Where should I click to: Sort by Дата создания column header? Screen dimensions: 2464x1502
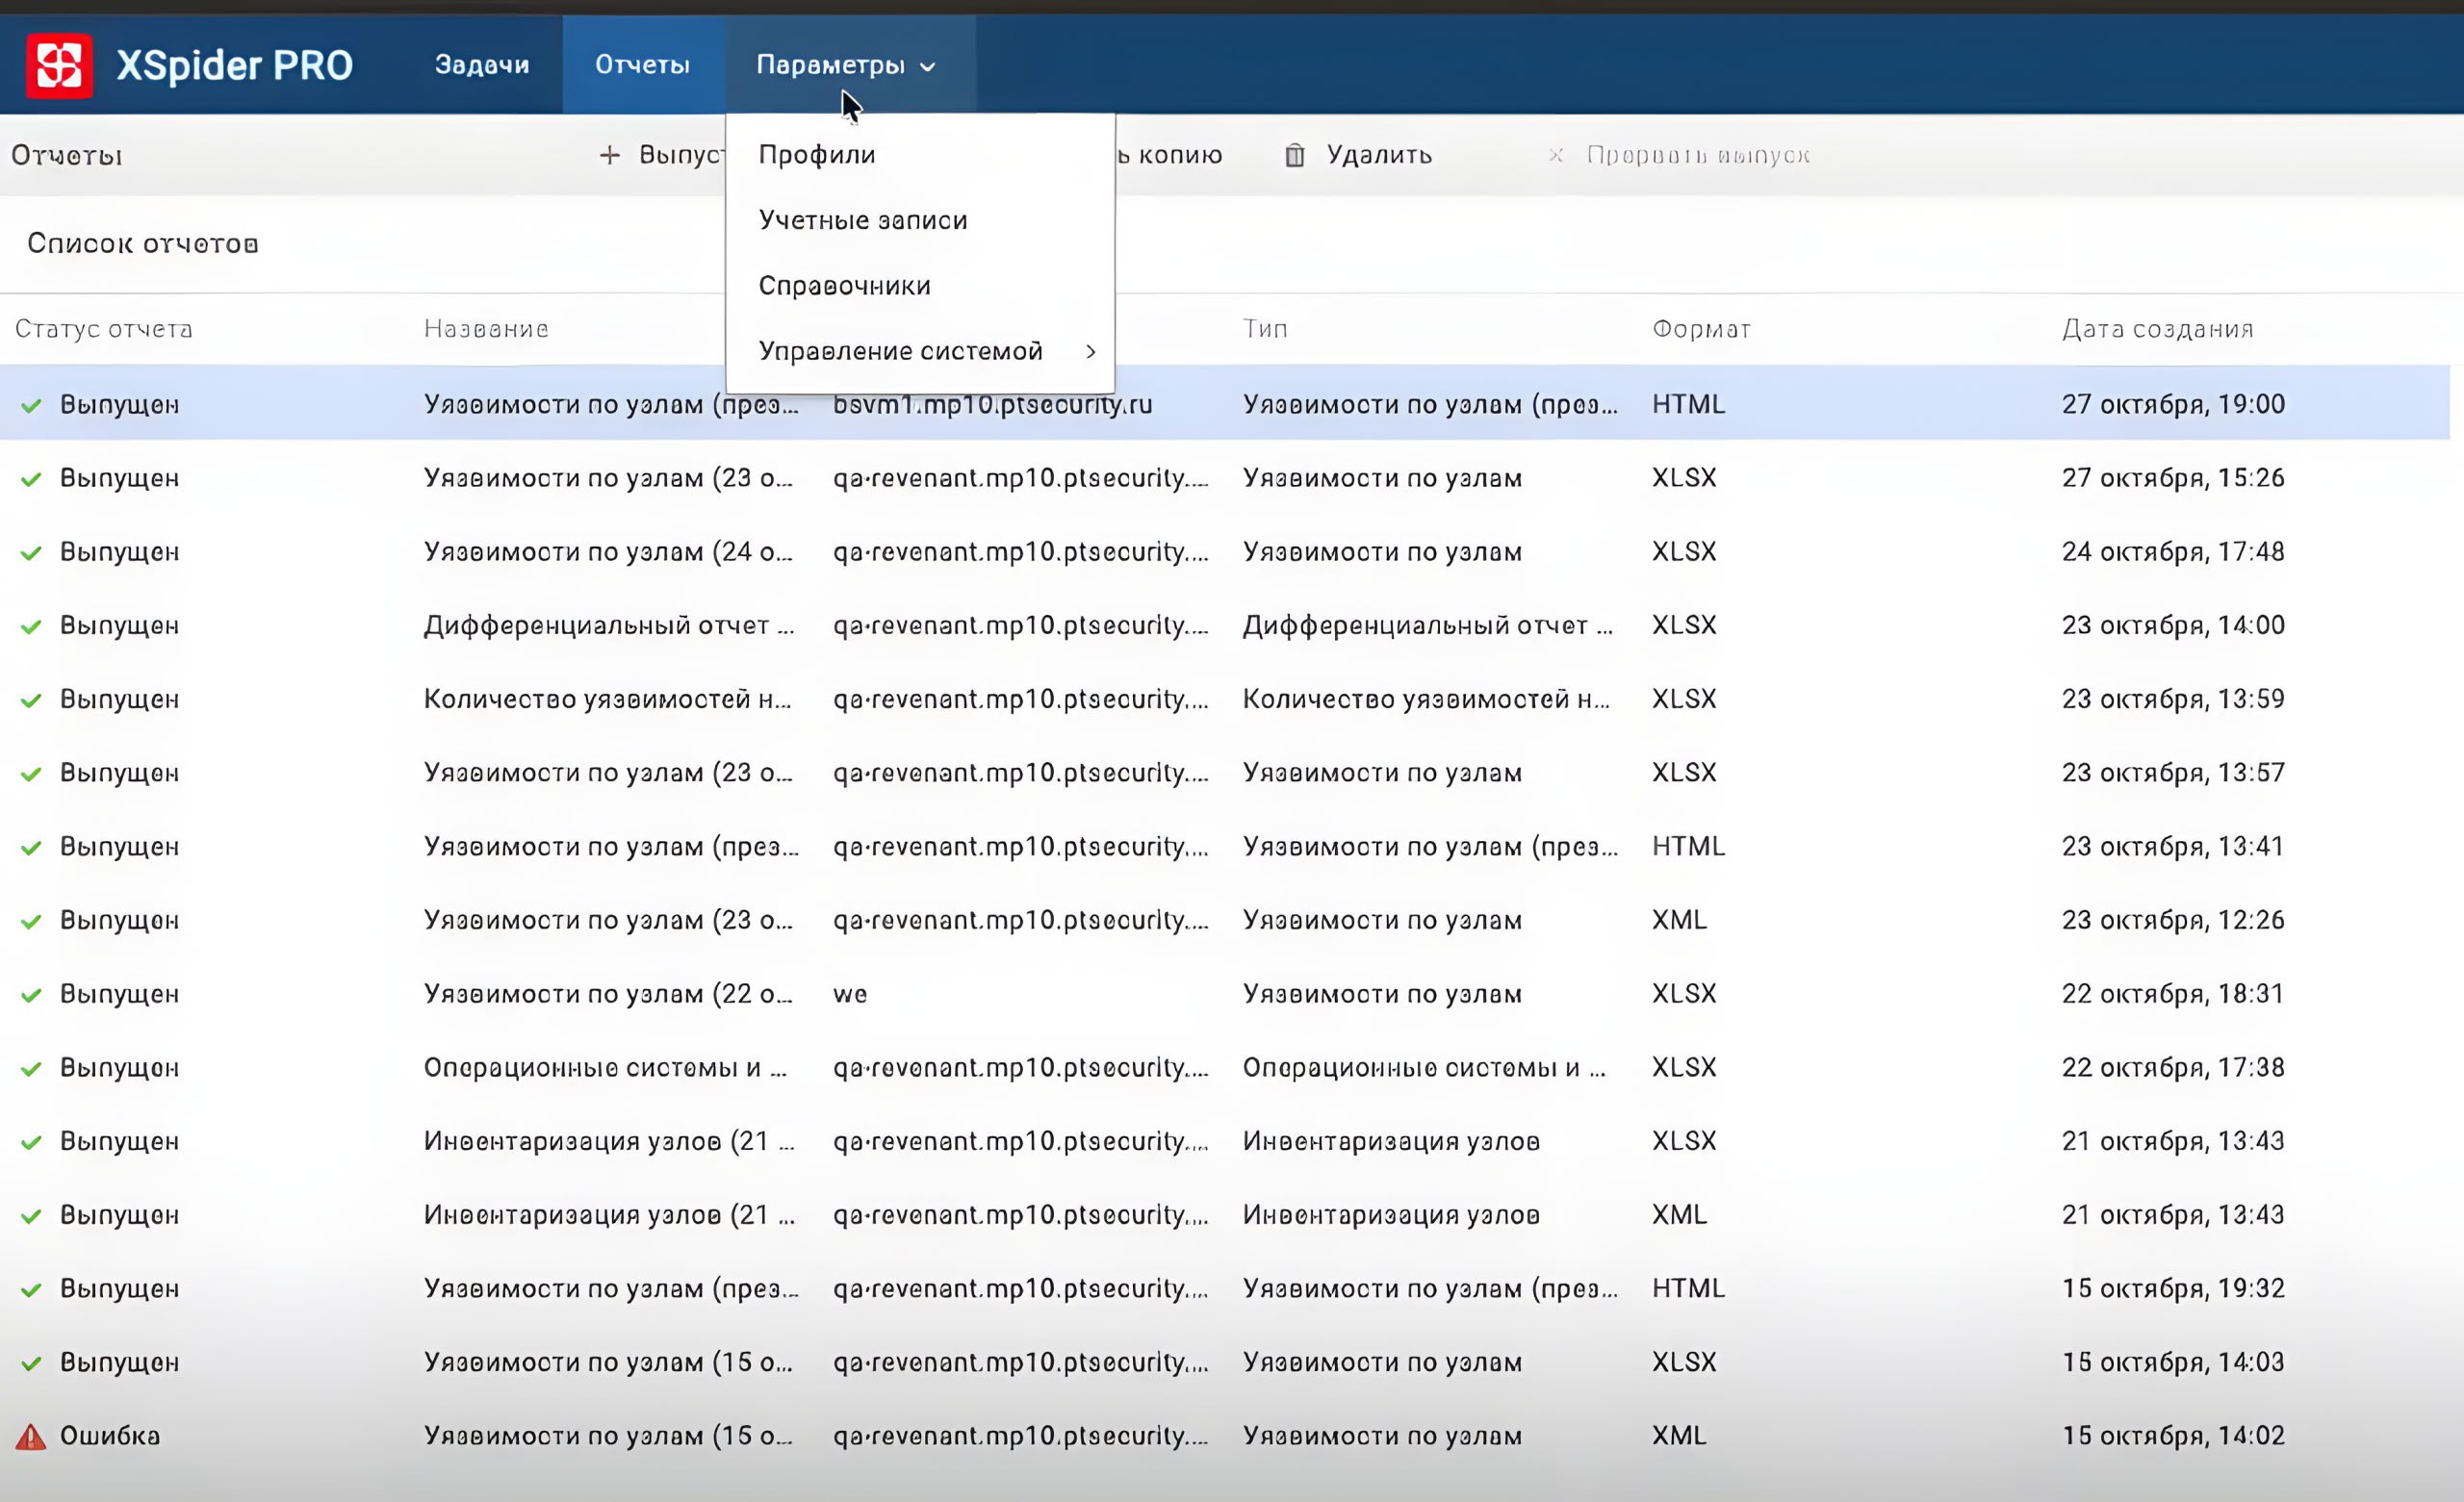pos(2157,329)
